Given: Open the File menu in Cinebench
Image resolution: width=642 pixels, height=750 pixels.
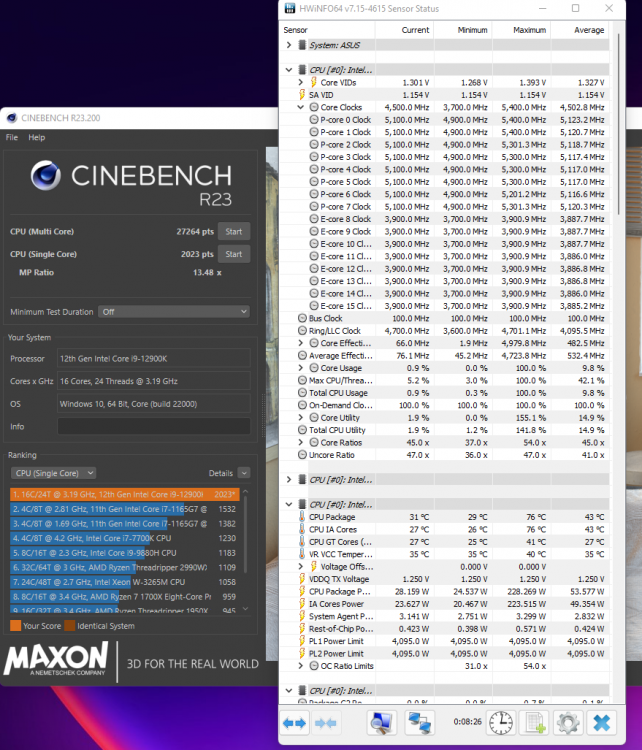Looking at the screenshot, I should click(x=12, y=137).
